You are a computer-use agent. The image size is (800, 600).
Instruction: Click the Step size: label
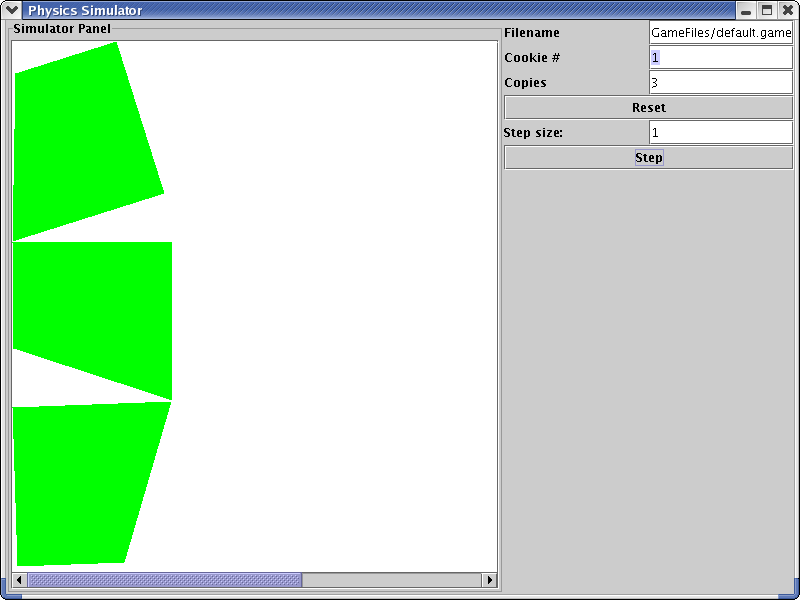[x=533, y=133]
